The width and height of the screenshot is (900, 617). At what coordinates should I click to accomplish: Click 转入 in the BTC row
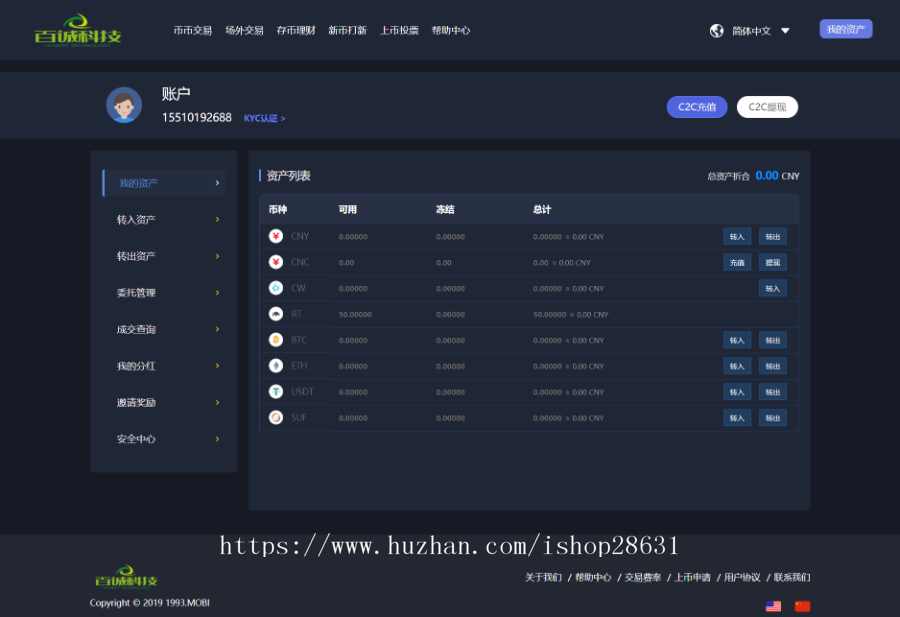pos(737,340)
